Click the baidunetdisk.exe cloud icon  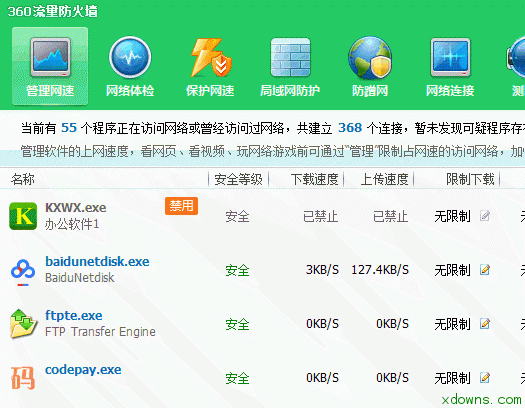click(x=23, y=270)
